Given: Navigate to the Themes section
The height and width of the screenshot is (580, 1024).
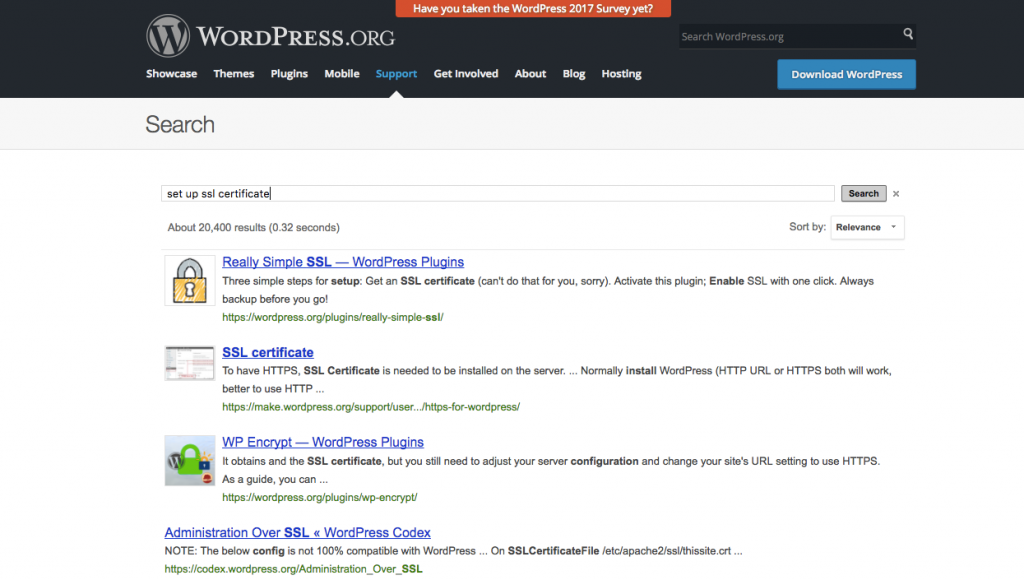Looking at the screenshot, I should tap(233, 73).
